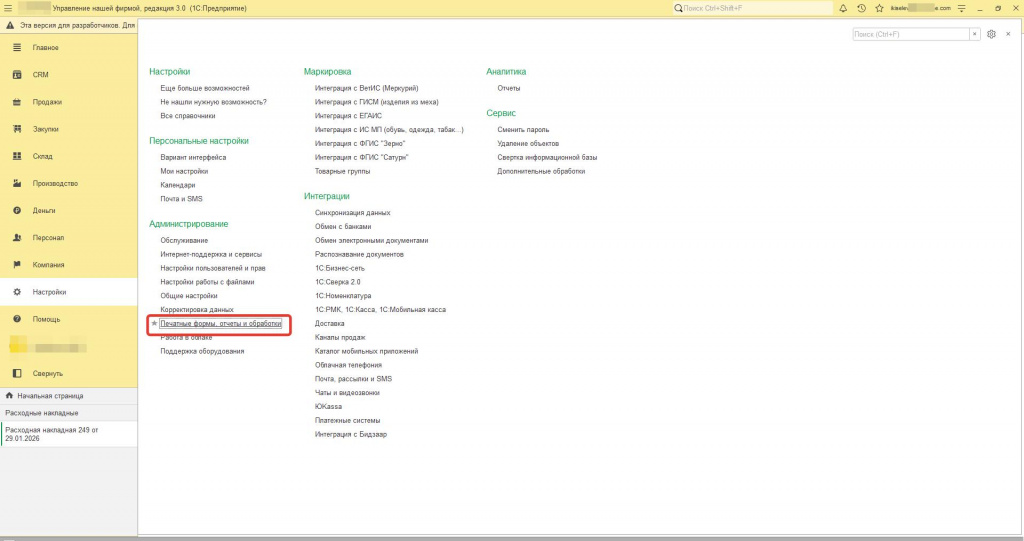This screenshot has width=1024, height=541.
Task: Click the Производство factory icon
Action: pos(17,184)
